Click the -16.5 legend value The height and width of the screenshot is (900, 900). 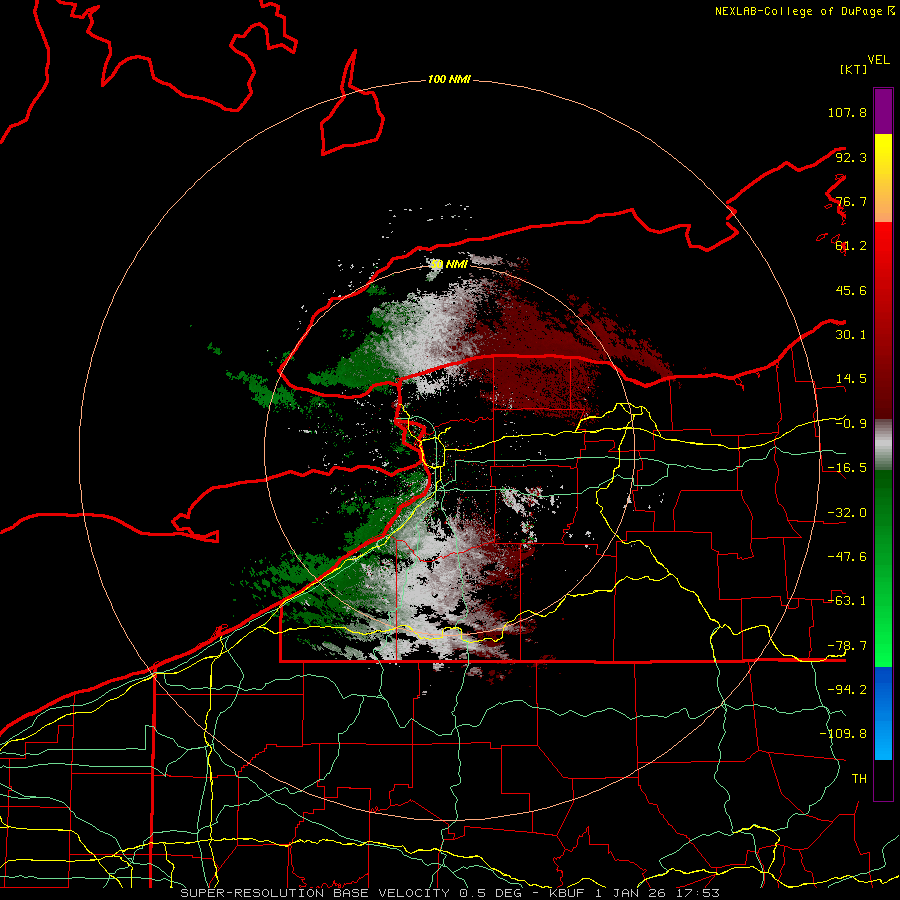point(847,468)
